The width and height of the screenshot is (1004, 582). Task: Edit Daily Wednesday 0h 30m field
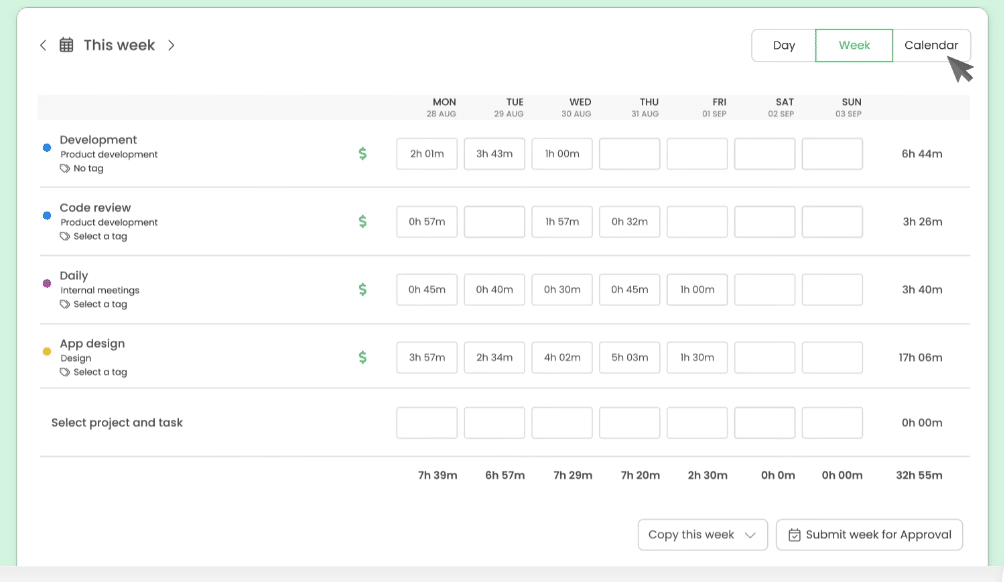562,289
